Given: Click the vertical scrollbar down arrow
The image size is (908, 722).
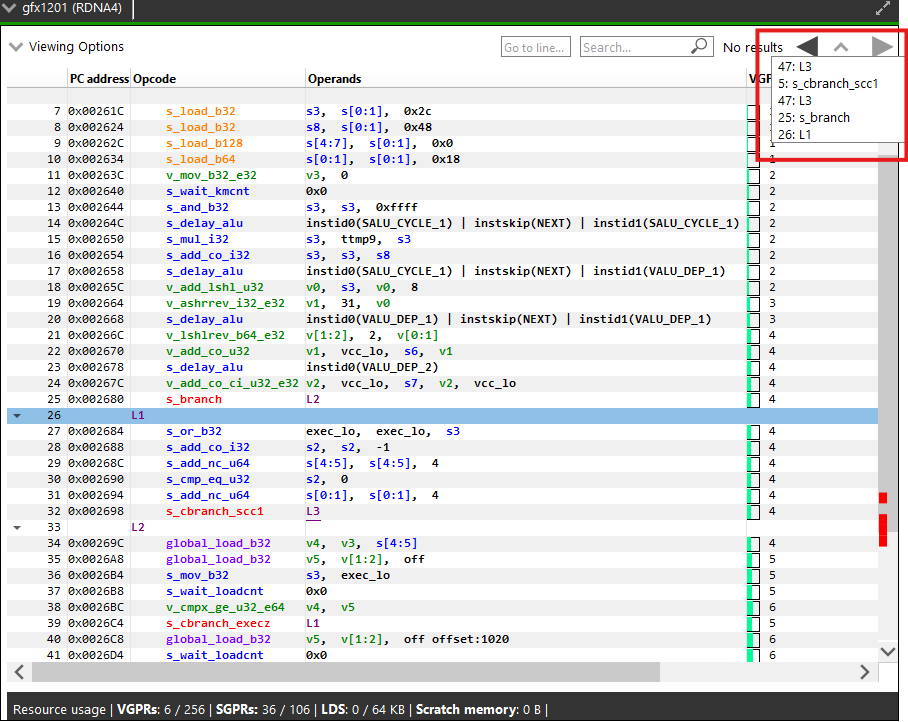Looking at the screenshot, I should 887,651.
